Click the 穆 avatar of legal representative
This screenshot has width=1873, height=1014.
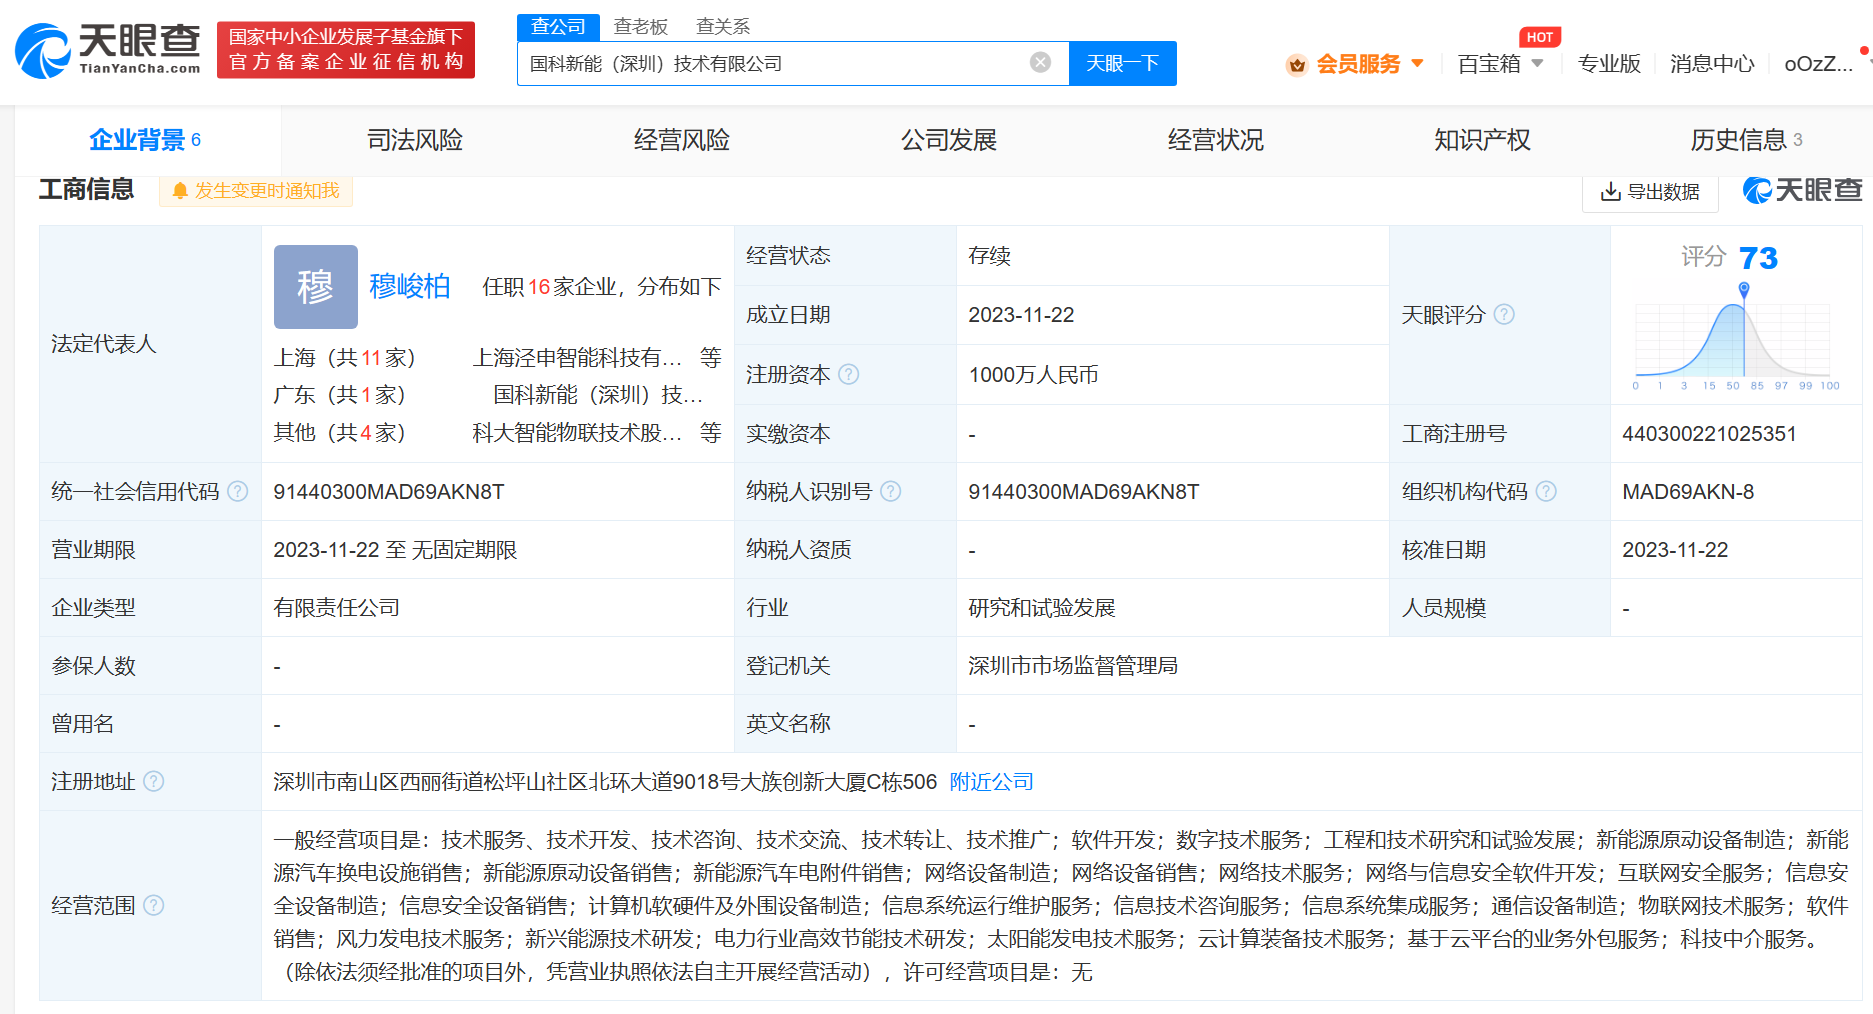click(315, 287)
